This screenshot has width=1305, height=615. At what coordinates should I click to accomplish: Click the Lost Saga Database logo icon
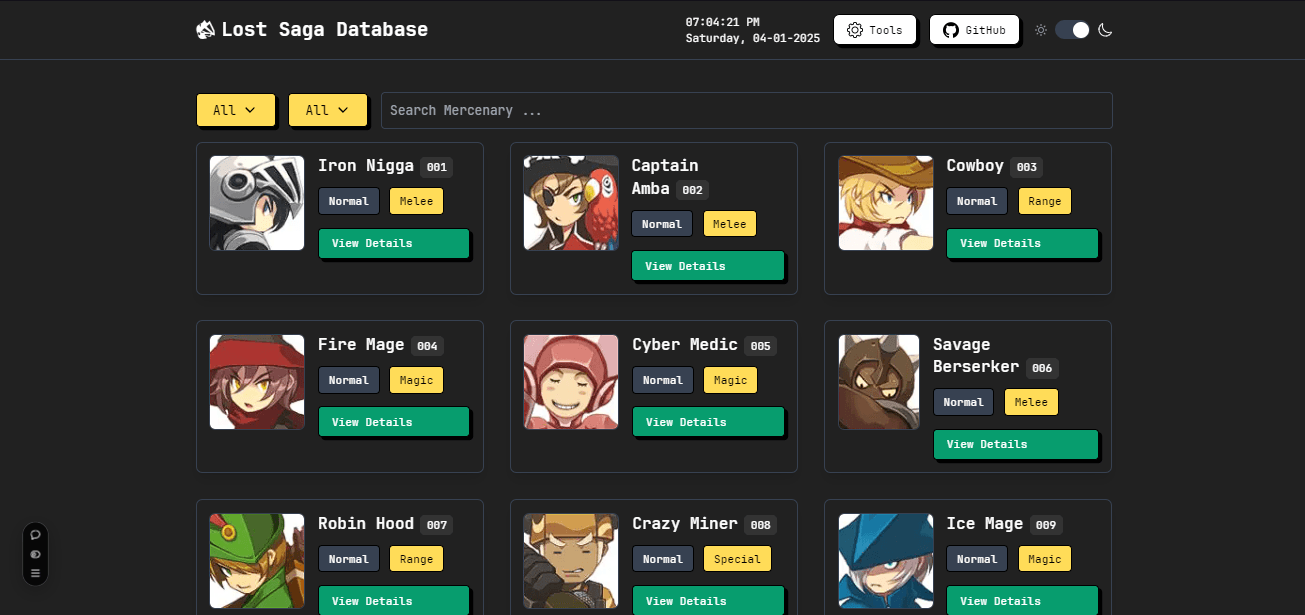pos(205,30)
